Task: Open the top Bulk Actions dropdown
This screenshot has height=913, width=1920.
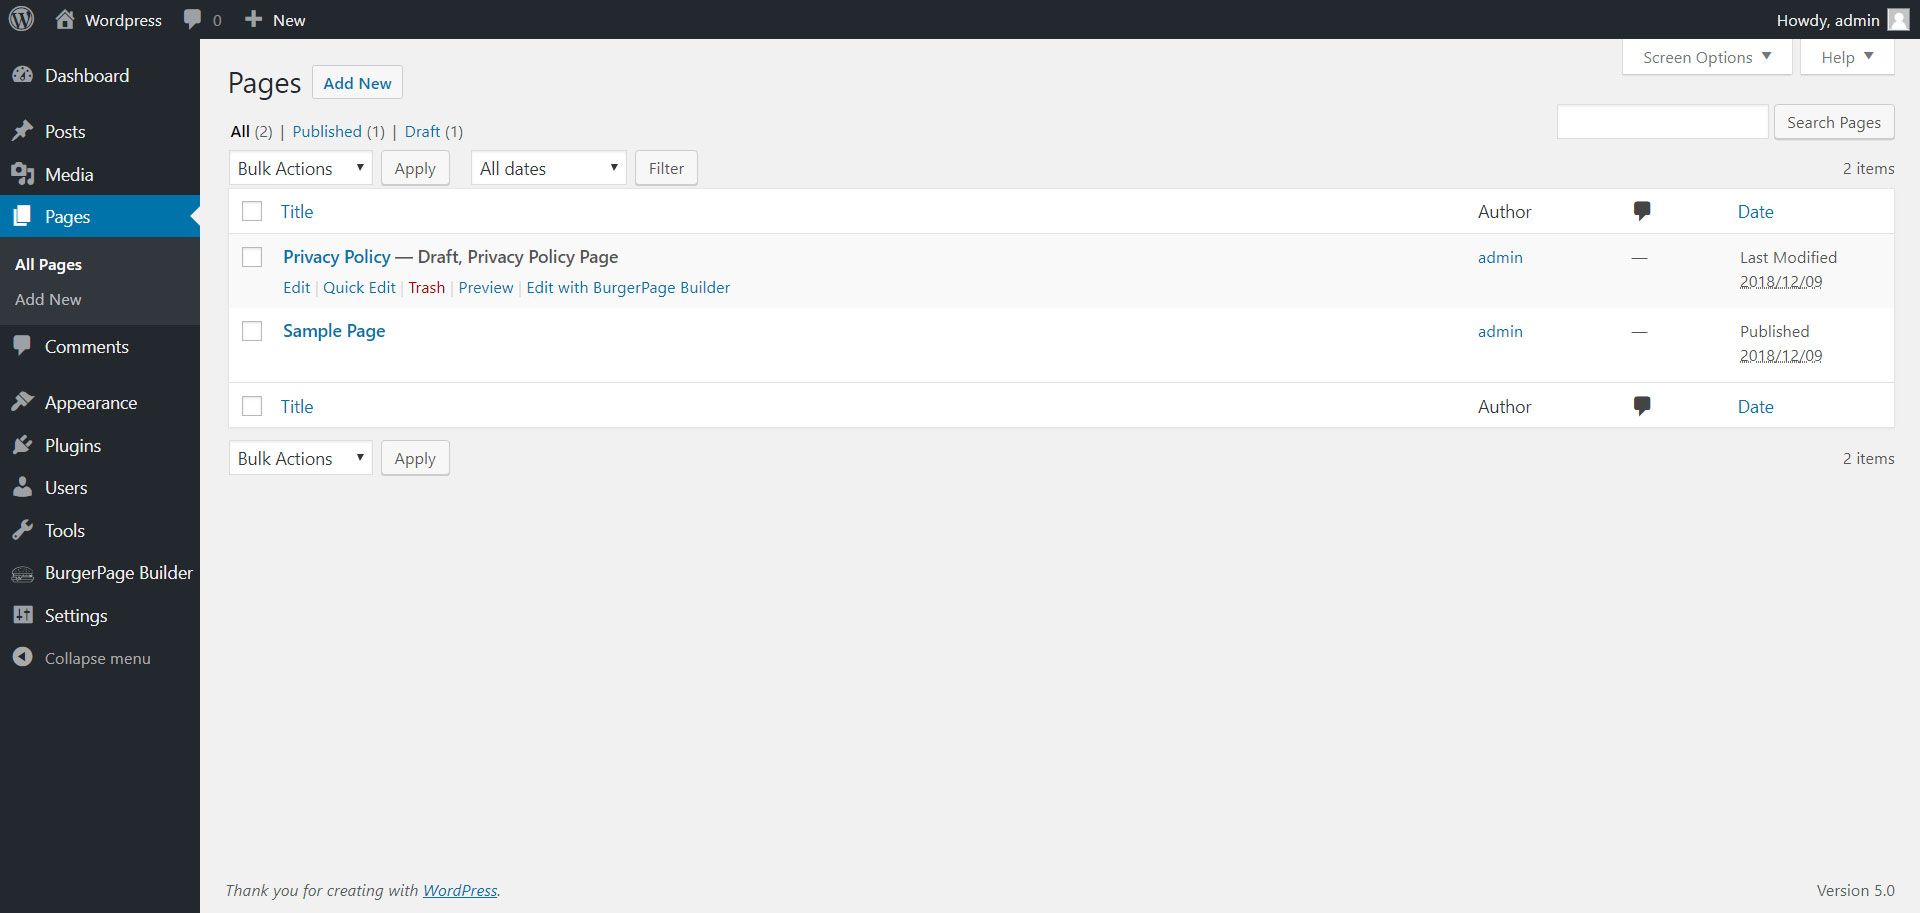Action: 300,168
